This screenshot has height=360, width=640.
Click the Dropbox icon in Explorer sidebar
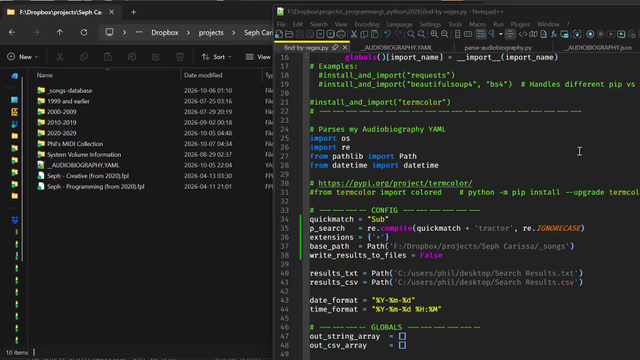pos(15,220)
